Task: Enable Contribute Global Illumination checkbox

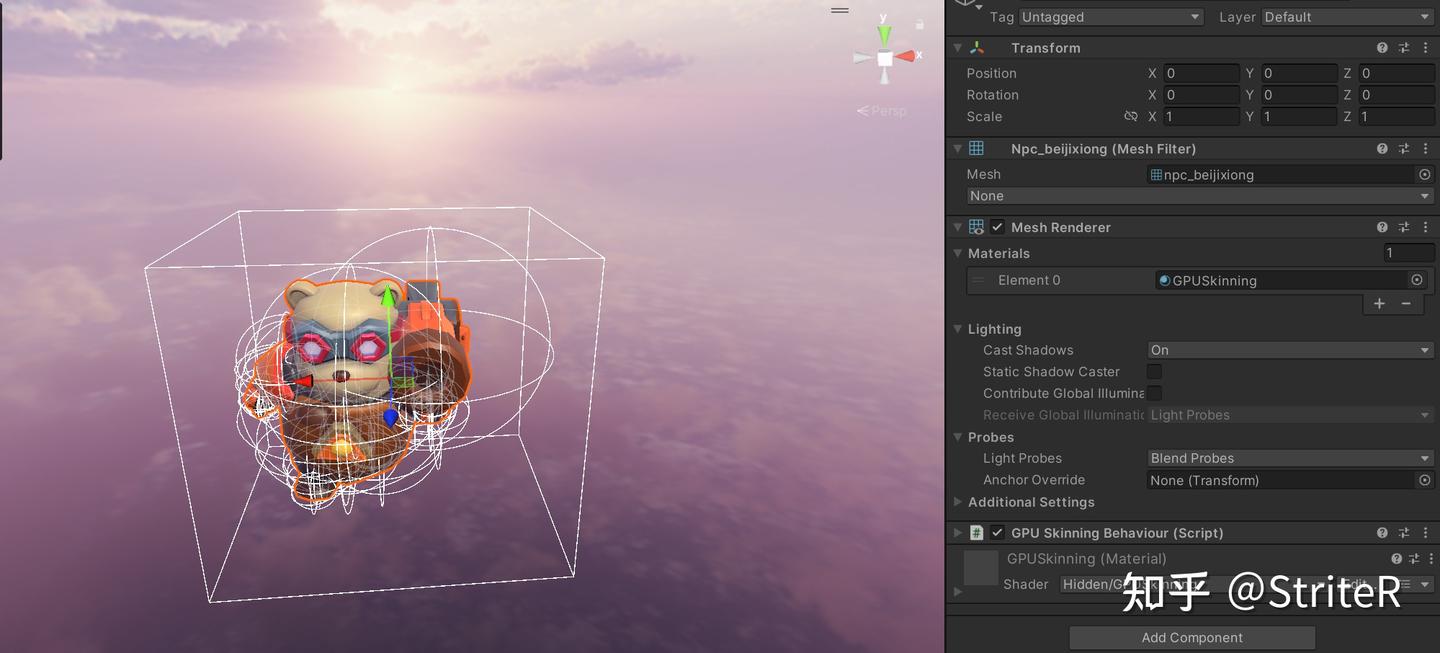Action: point(1154,393)
